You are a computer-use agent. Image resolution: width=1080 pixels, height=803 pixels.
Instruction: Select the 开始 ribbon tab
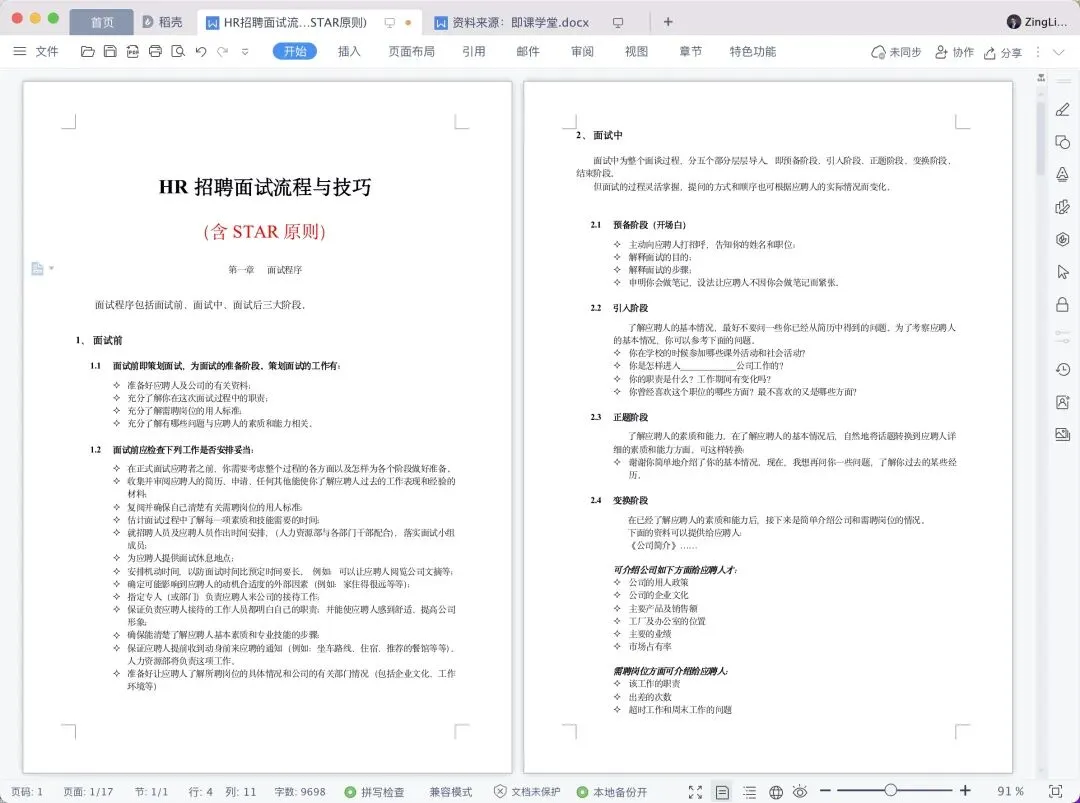click(295, 52)
